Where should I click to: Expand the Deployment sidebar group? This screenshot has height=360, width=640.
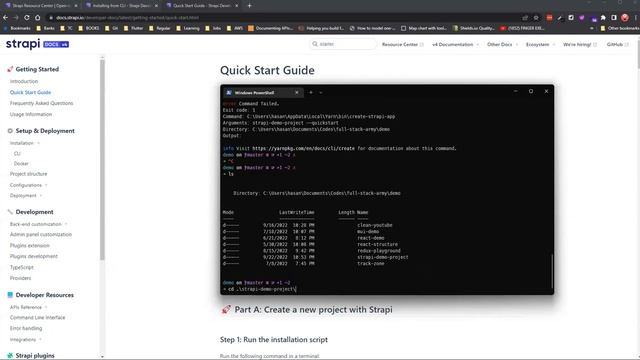pyautogui.click(x=26, y=196)
